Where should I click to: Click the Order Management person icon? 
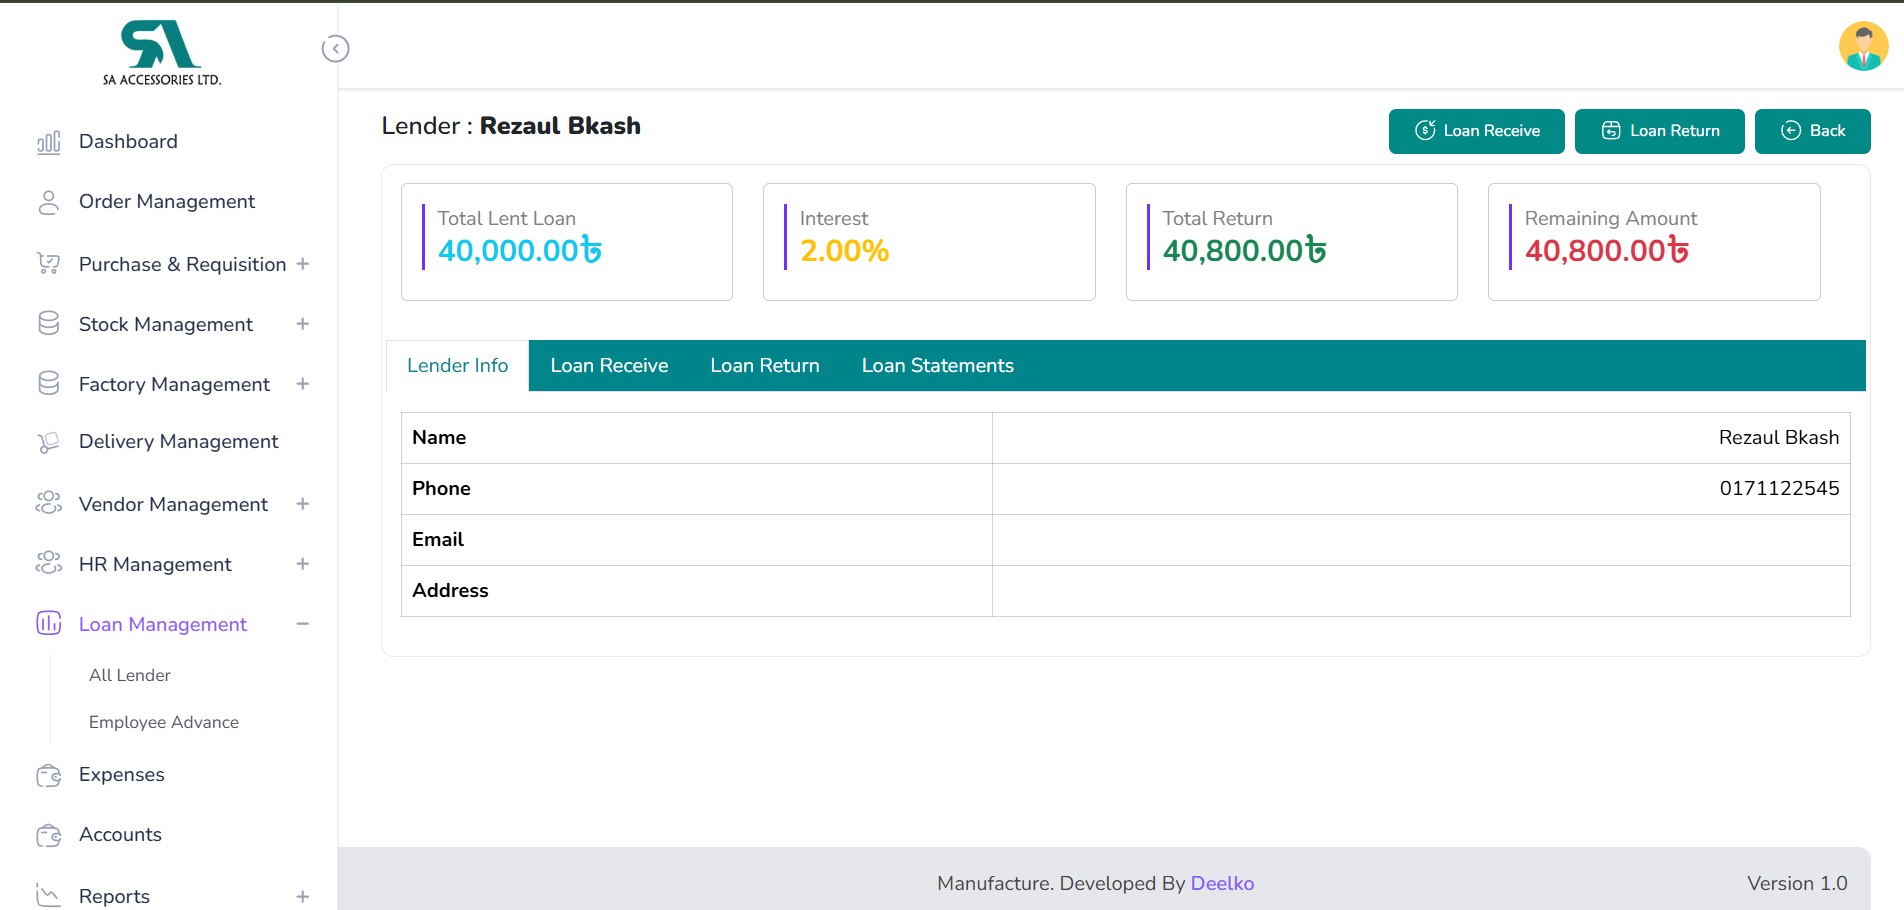[x=48, y=202]
